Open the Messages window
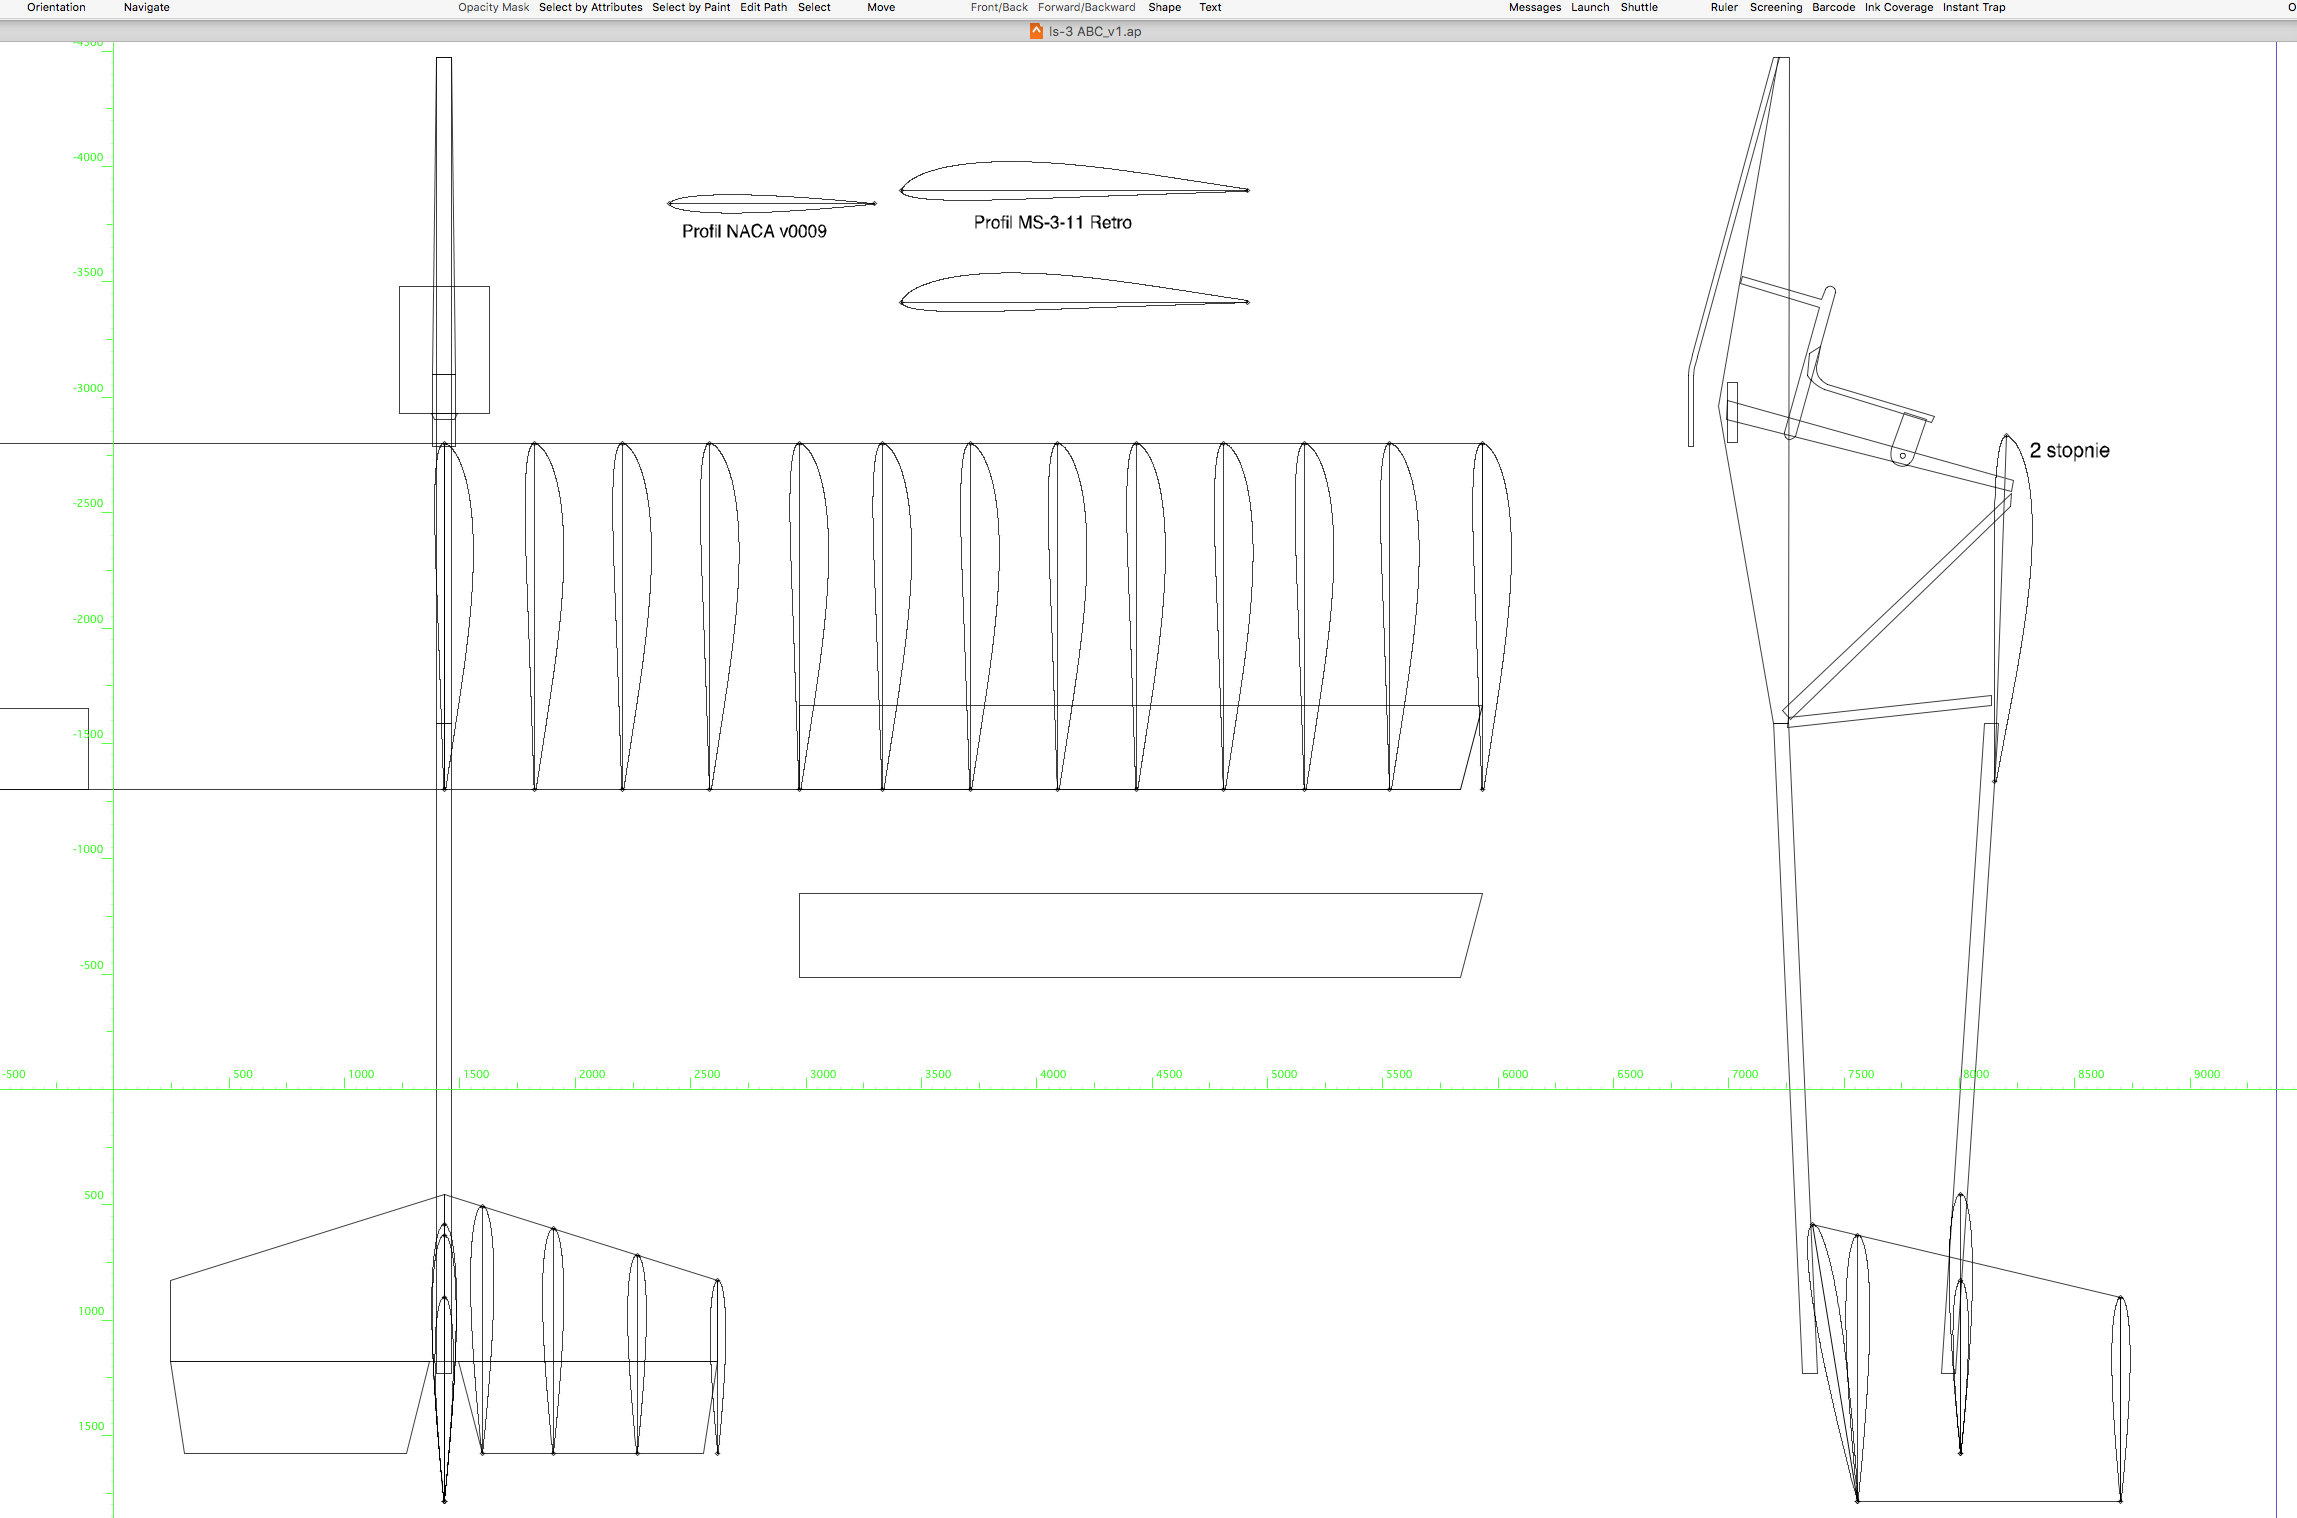 click(1534, 7)
